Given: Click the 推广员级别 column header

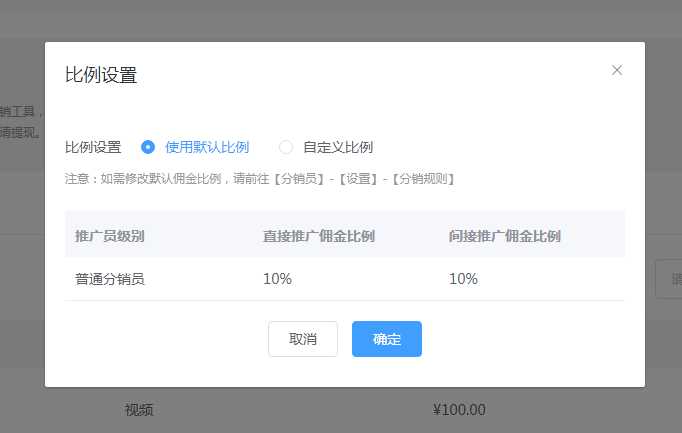Looking at the screenshot, I should pyautogui.click(x=110, y=236).
